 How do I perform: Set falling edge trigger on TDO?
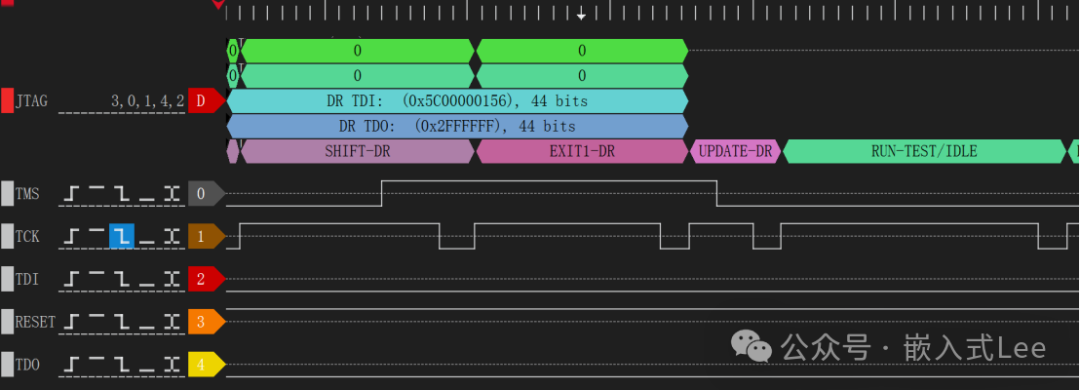click(123, 365)
